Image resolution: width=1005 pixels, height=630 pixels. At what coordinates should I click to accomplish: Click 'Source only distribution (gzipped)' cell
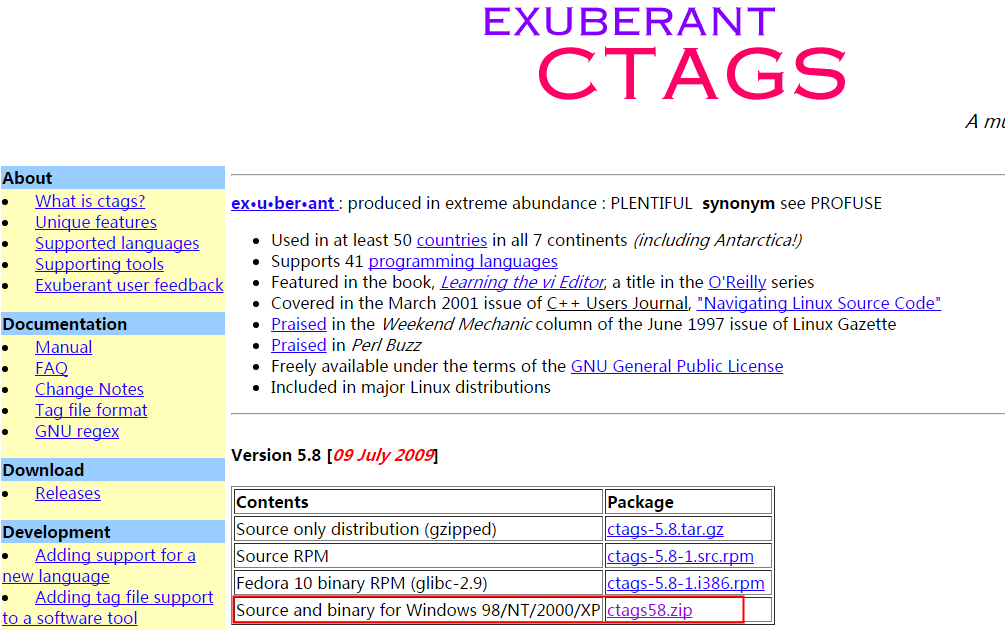(418, 529)
